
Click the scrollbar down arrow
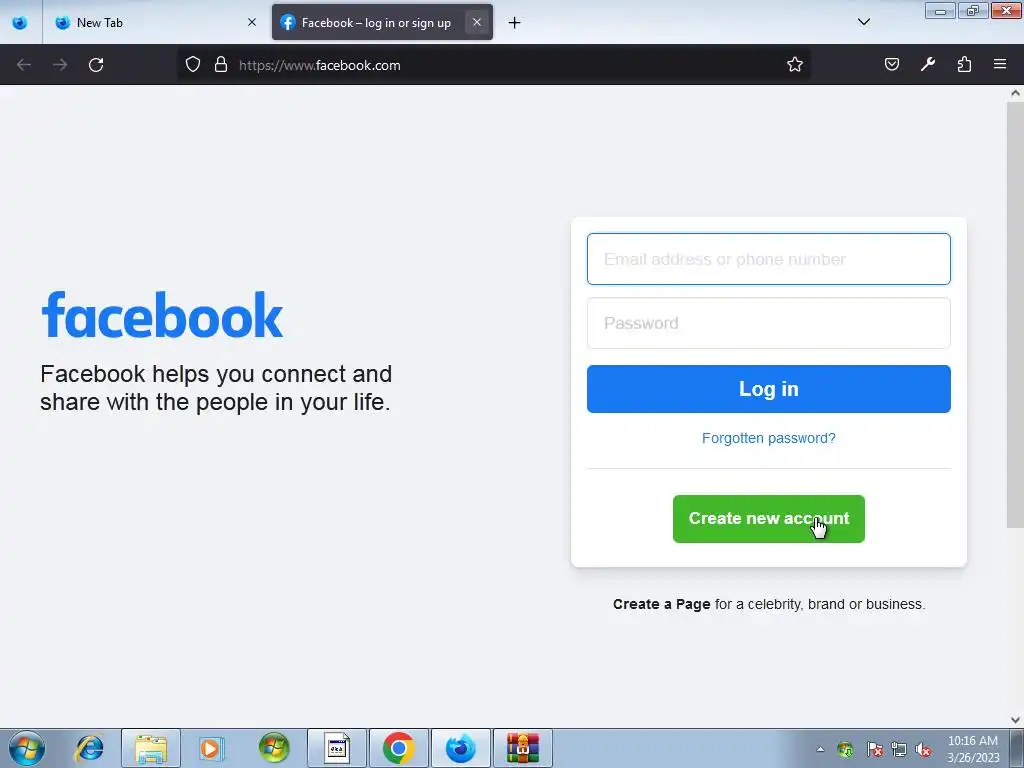tap(1015, 720)
